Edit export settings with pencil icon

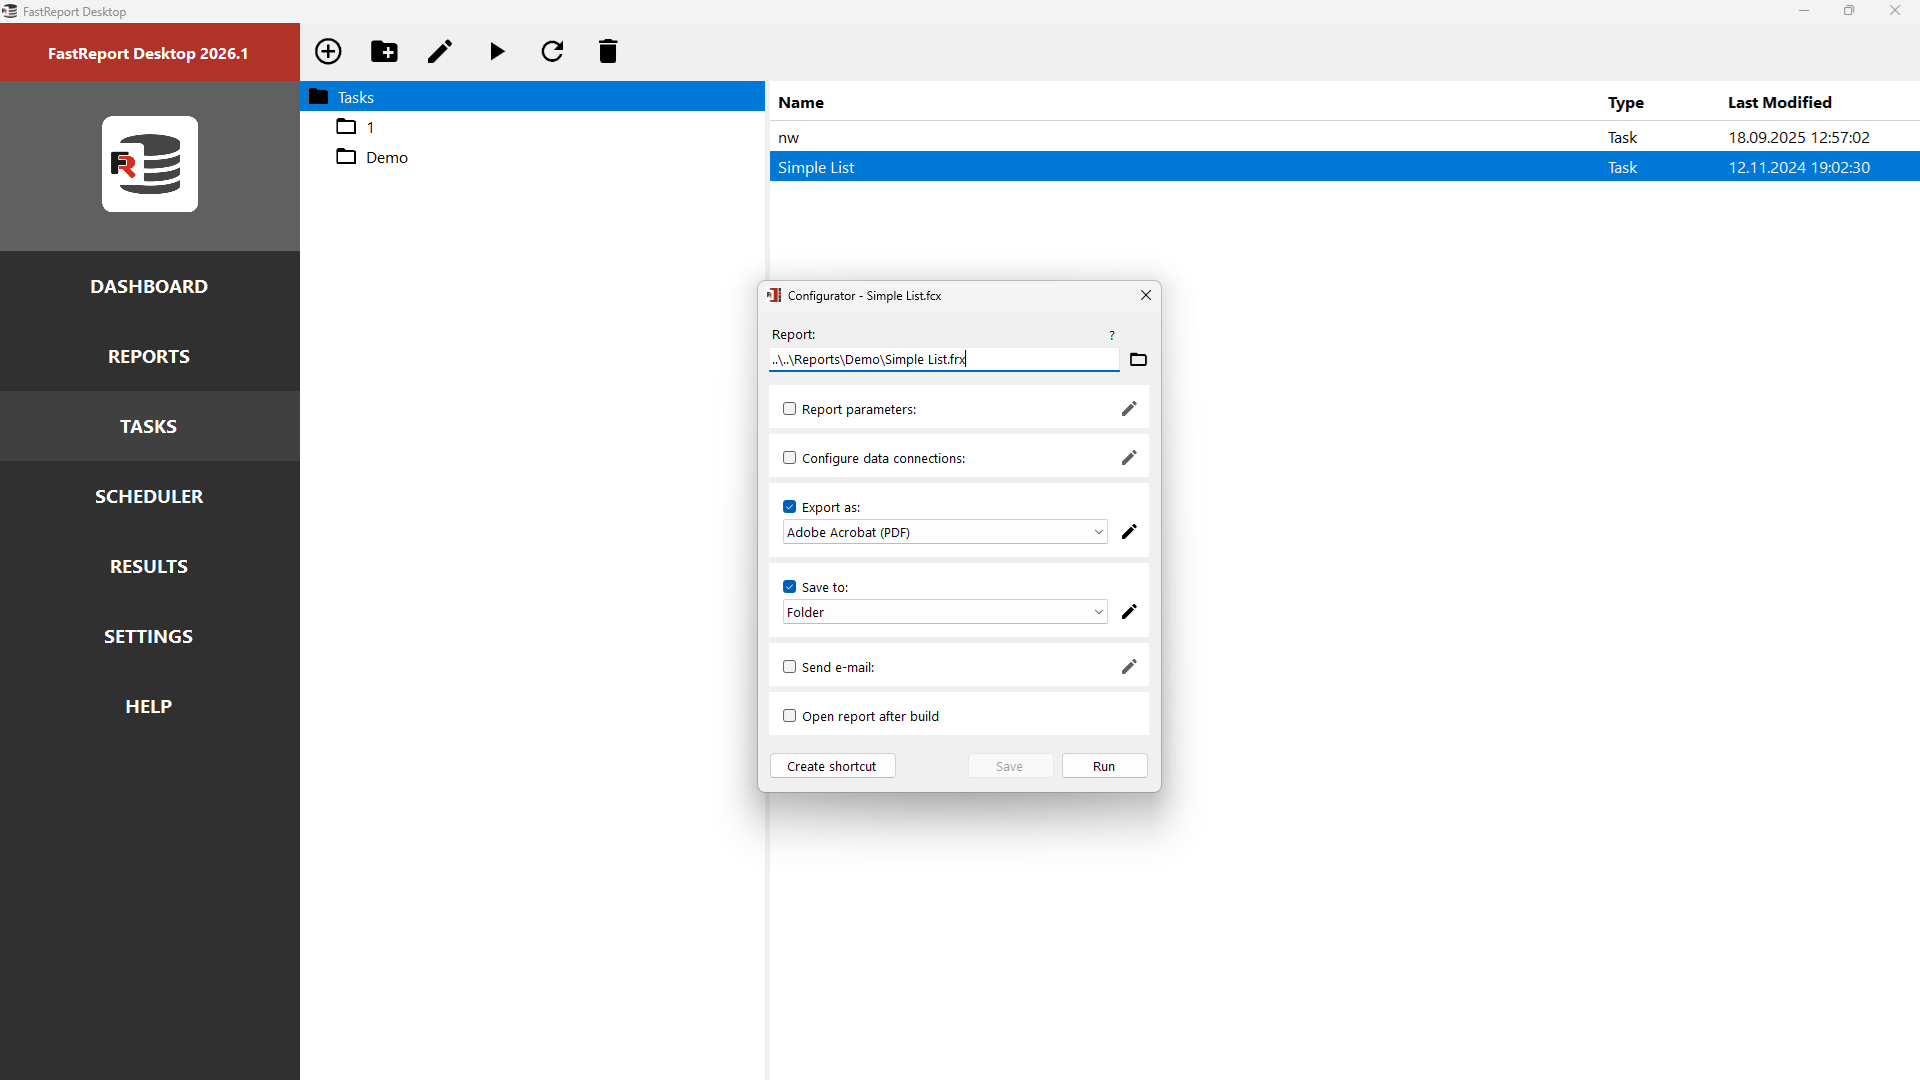1129,532
